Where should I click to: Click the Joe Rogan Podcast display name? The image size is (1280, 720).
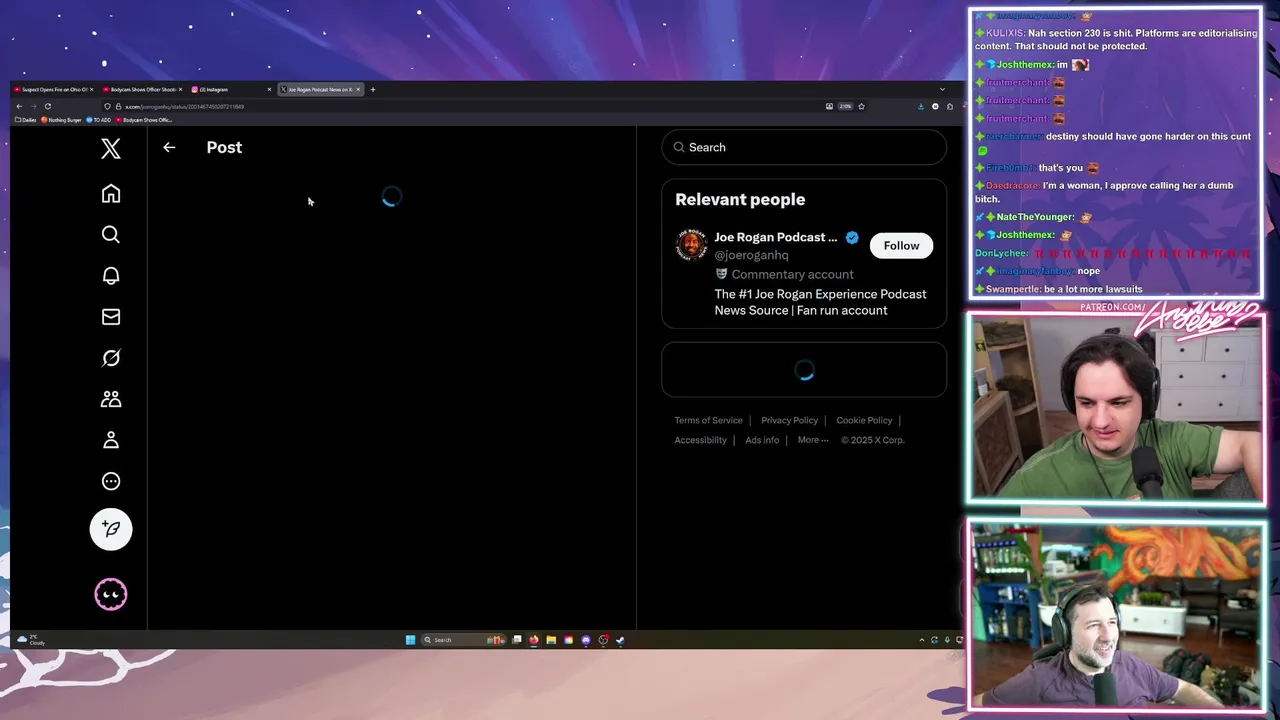pyautogui.click(x=776, y=237)
